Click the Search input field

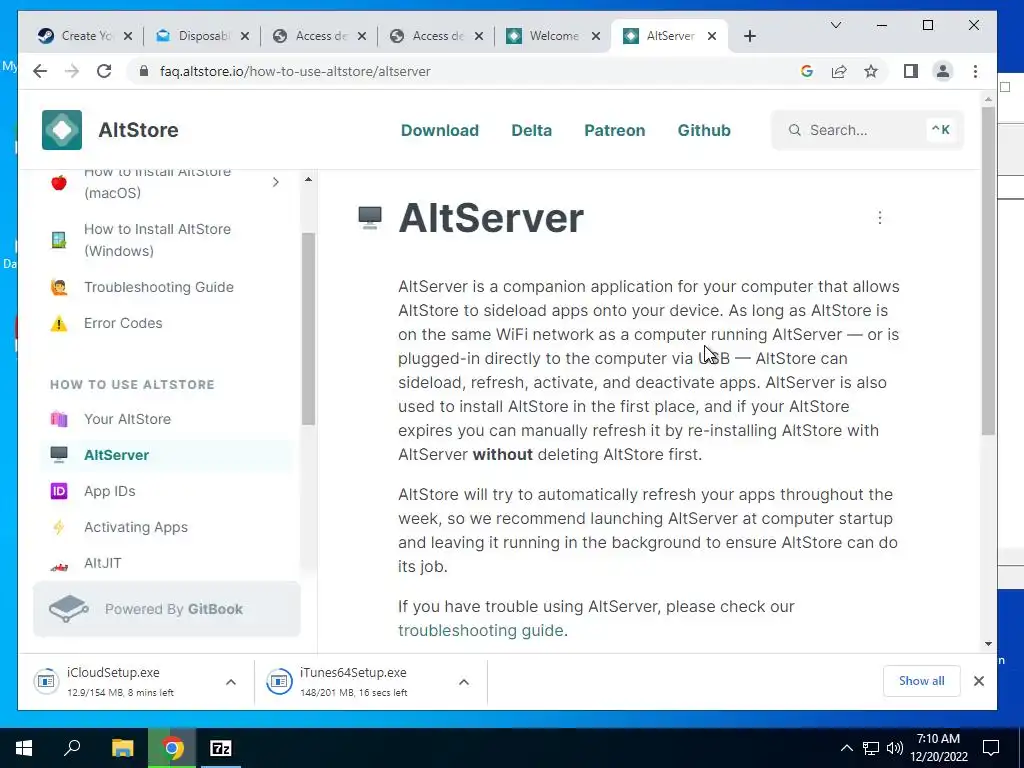coord(867,130)
